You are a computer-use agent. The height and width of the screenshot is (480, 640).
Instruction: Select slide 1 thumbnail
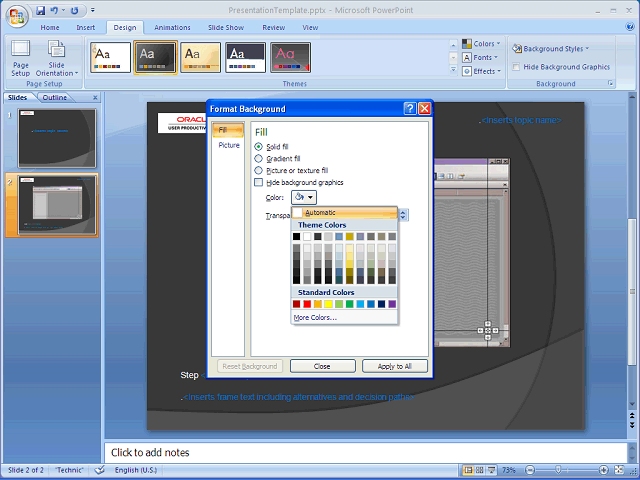pyautogui.click(x=57, y=138)
